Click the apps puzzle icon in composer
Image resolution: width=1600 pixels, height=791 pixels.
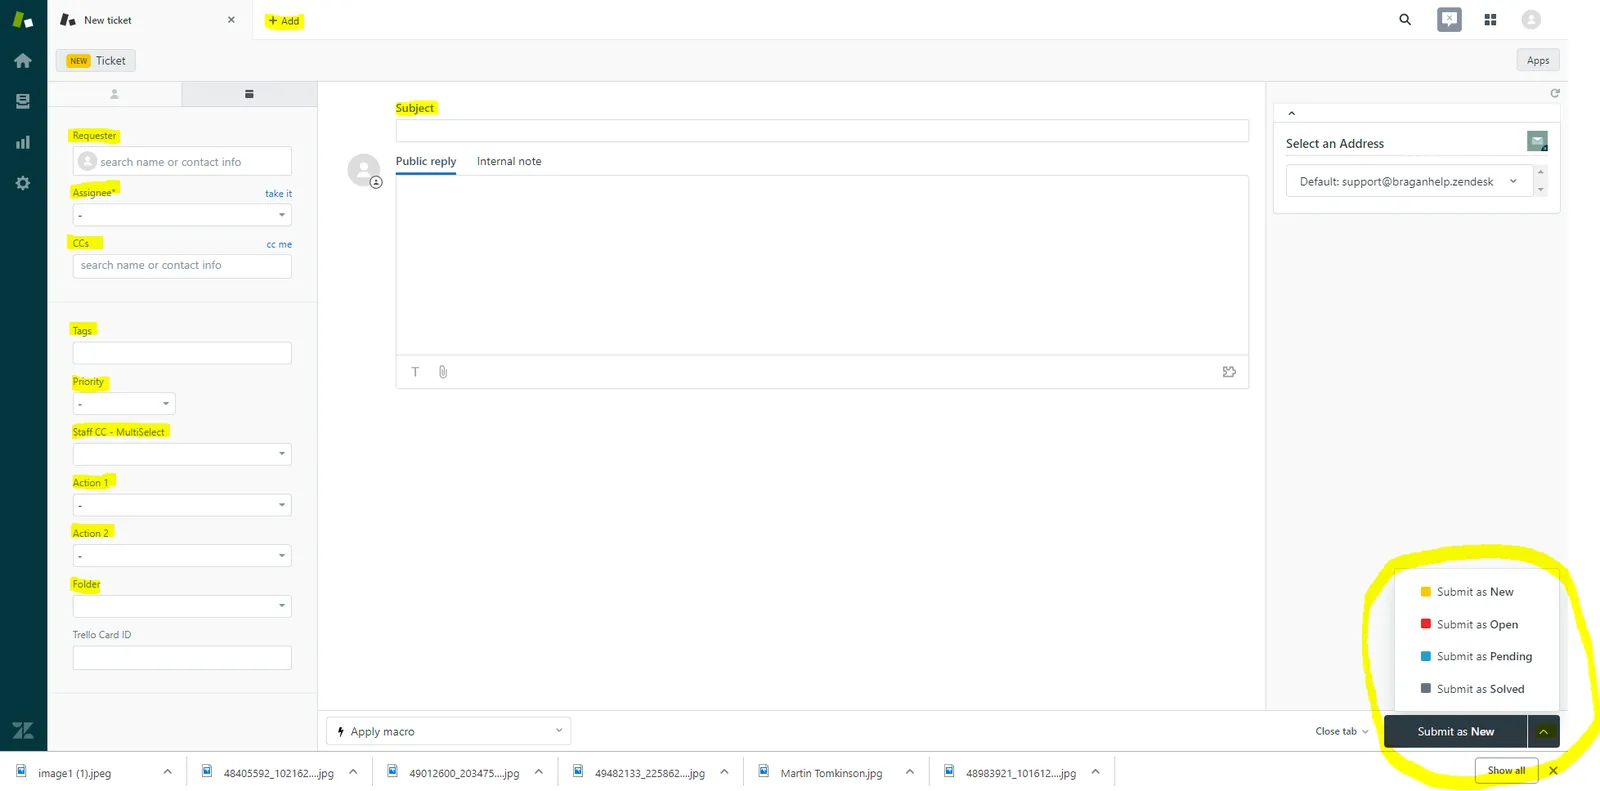(1229, 372)
